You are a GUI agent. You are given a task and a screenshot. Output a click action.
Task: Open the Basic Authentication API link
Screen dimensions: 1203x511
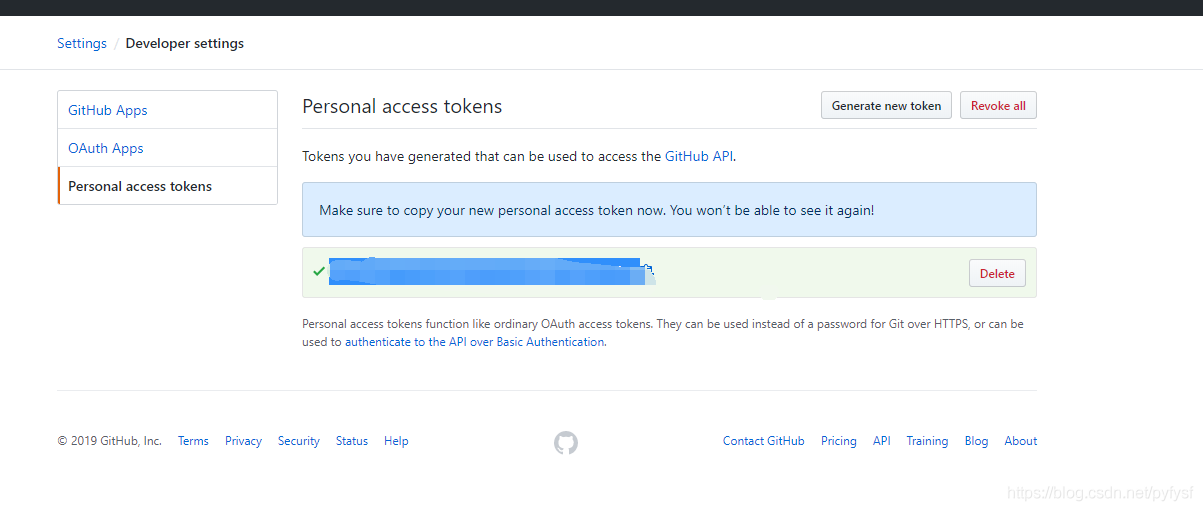click(x=474, y=342)
